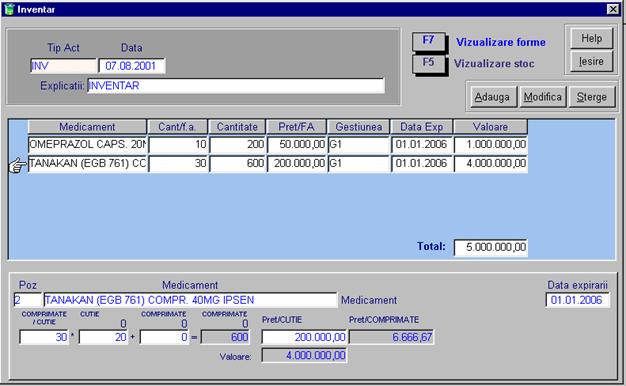Click the Pret/FA column header
The width and height of the screenshot is (626, 386).
pyautogui.click(x=297, y=127)
